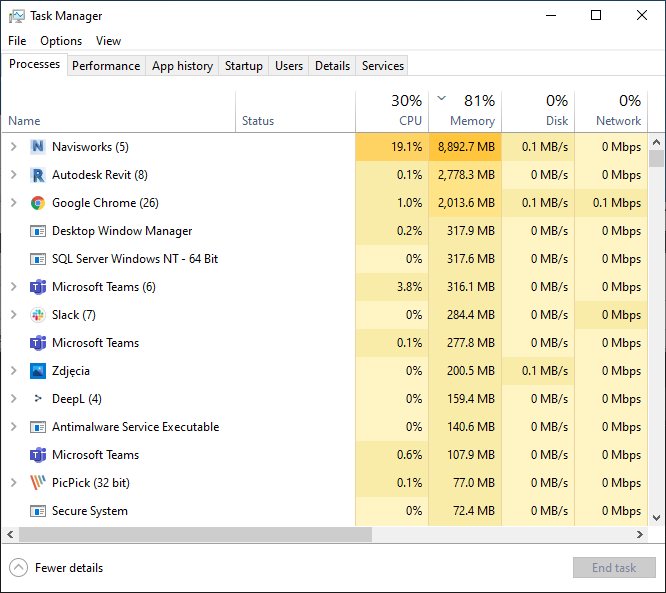This screenshot has height=593, width=666.
Task: Click the horizontal scrollbar right arrow
Action: [x=640, y=534]
